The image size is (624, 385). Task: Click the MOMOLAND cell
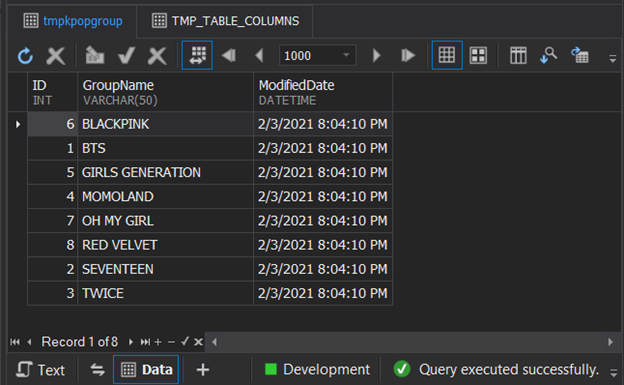pyautogui.click(x=166, y=197)
